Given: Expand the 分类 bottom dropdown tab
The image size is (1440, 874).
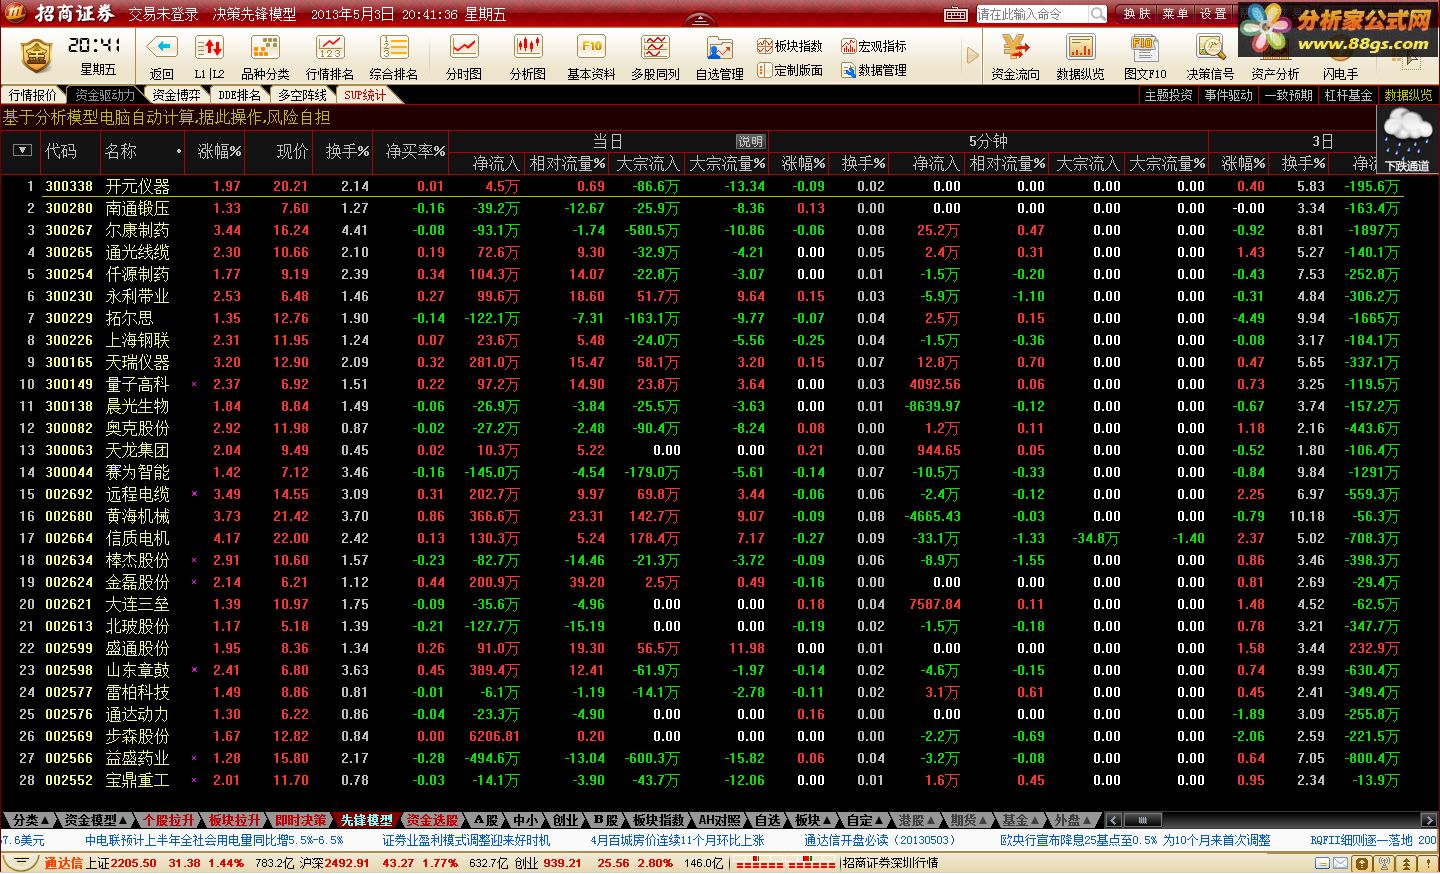Looking at the screenshot, I should pos(30,820).
